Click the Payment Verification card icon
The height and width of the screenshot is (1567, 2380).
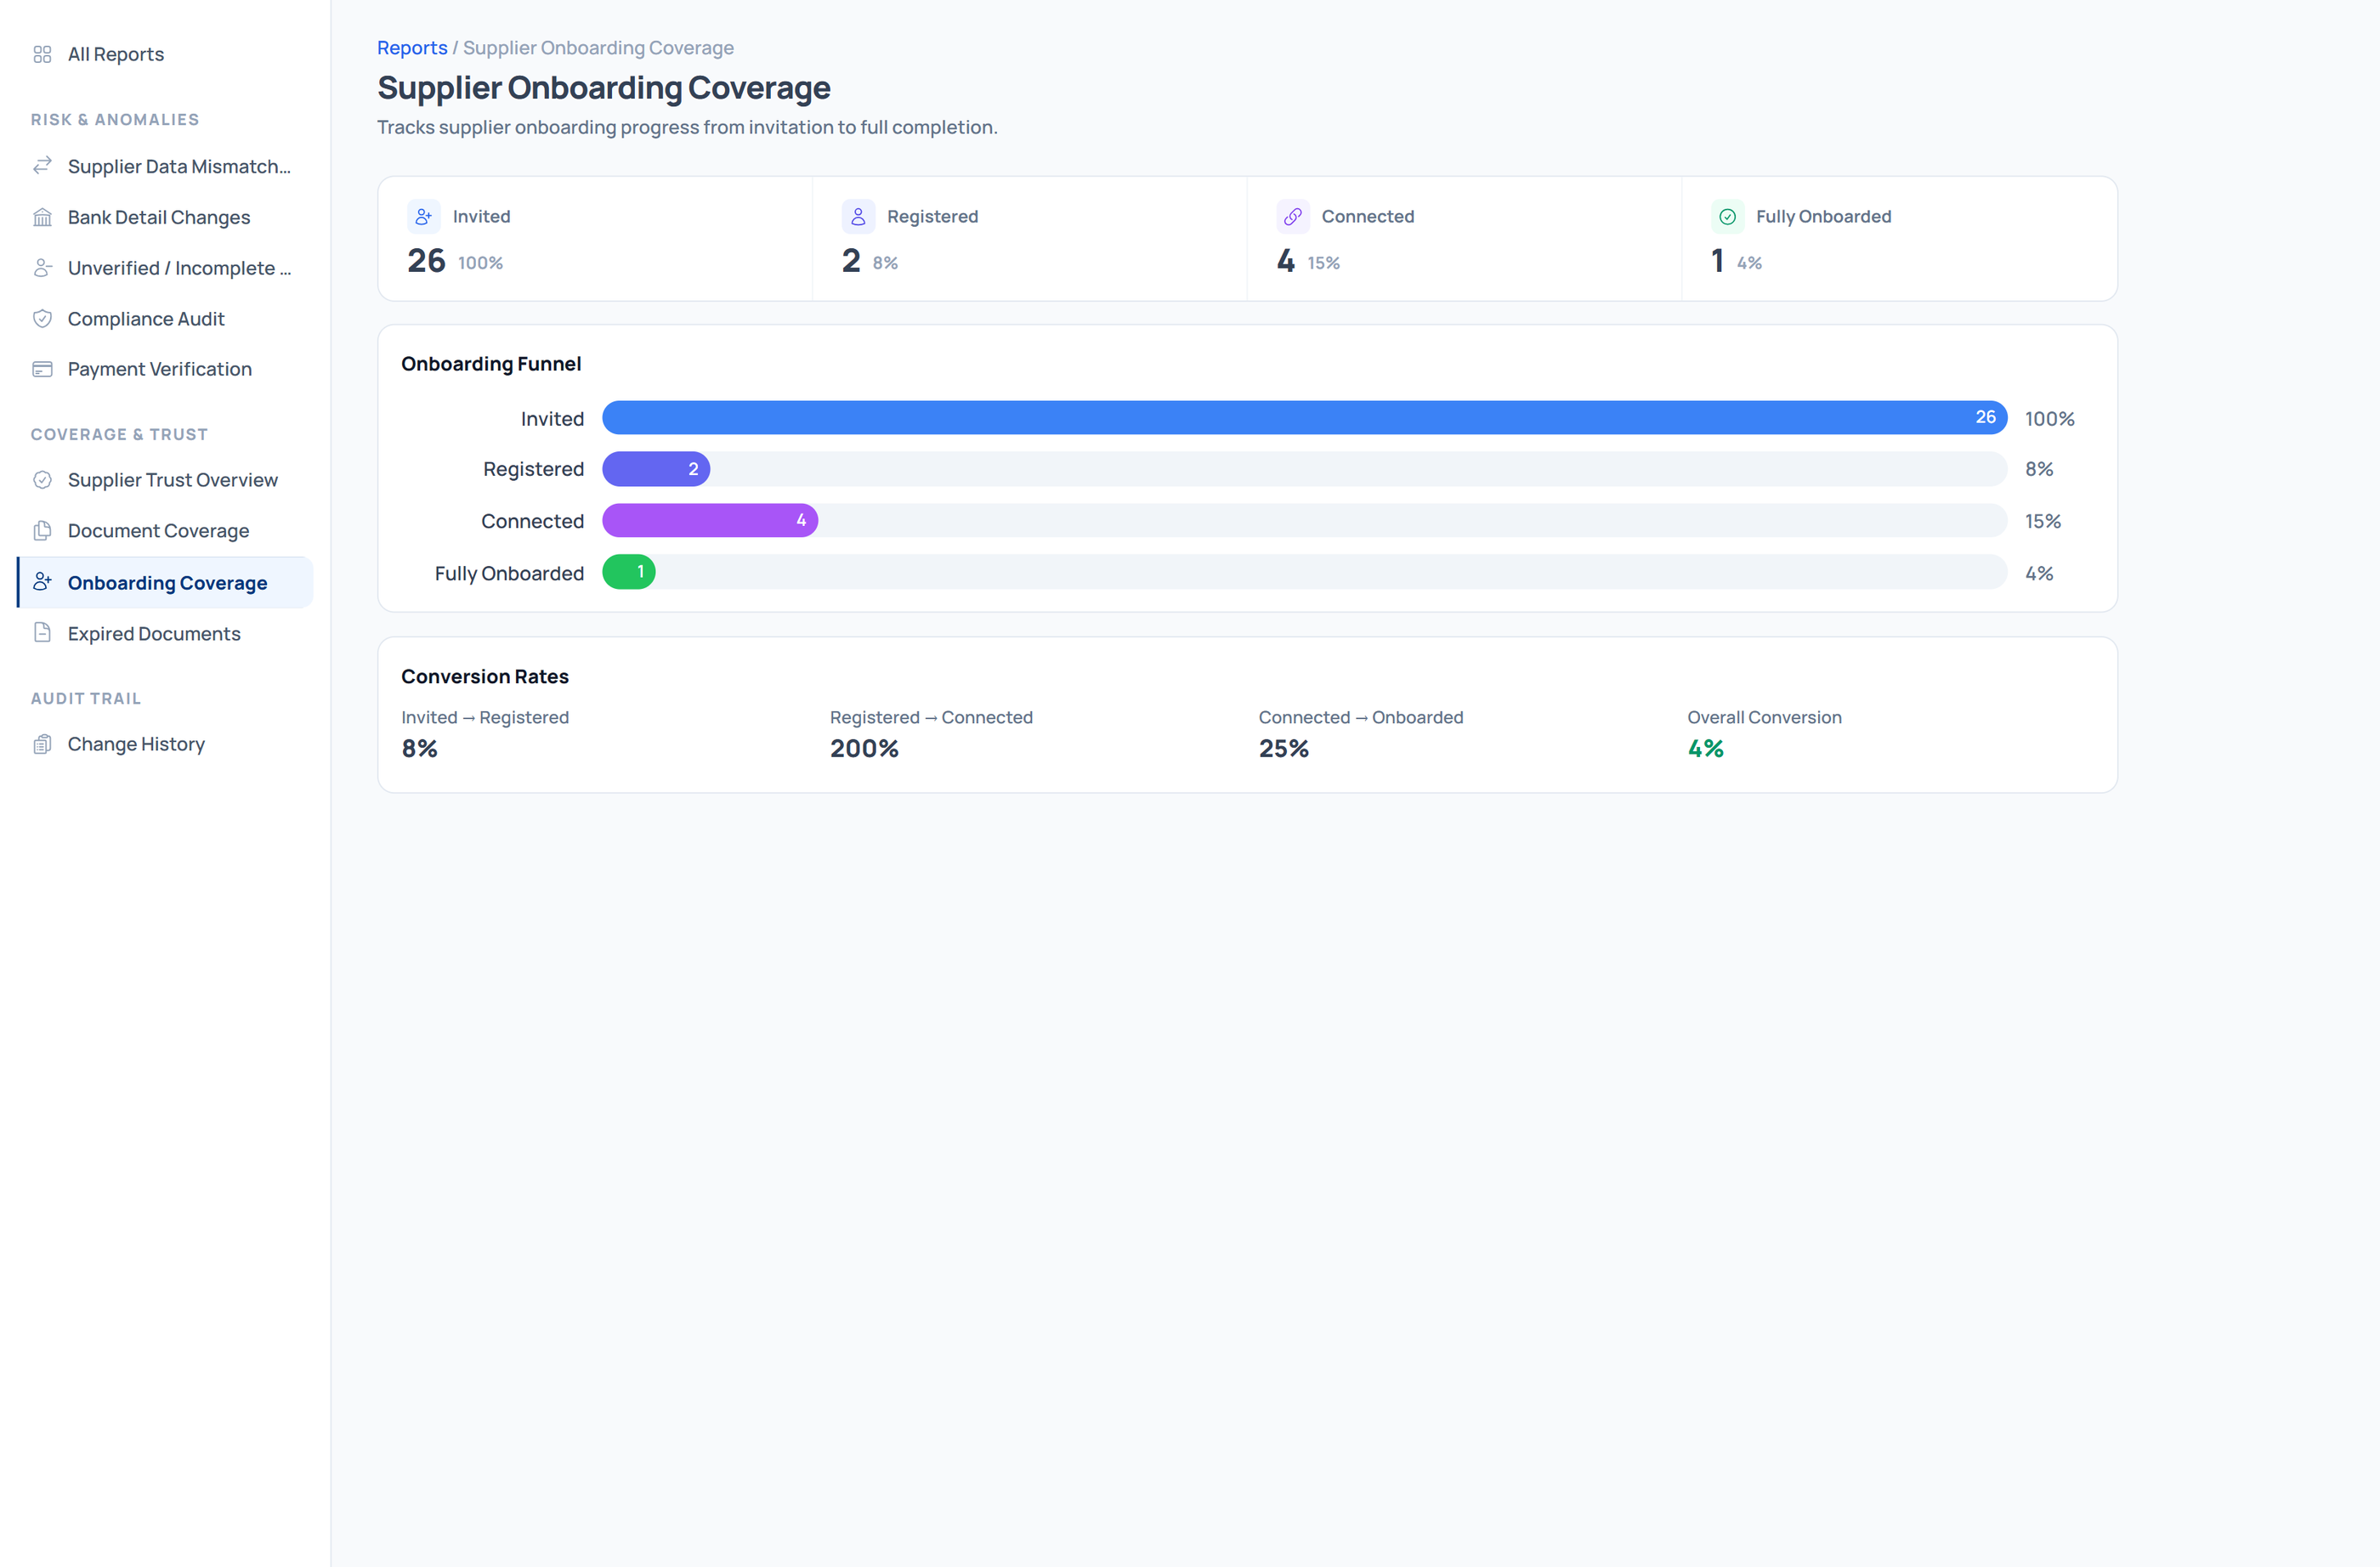(x=42, y=369)
